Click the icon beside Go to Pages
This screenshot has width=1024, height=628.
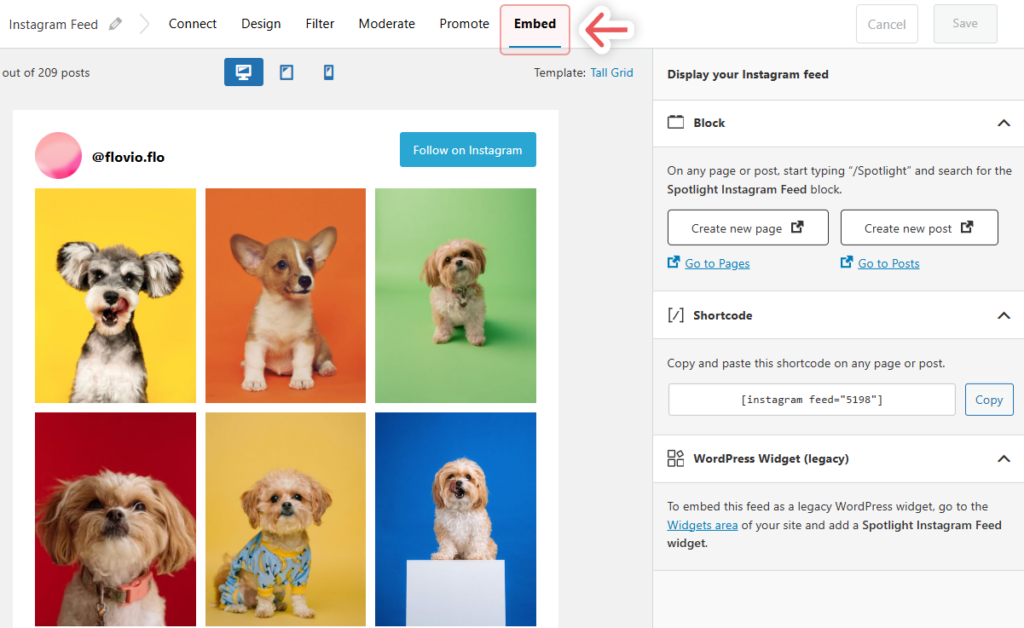(x=673, y=263)
